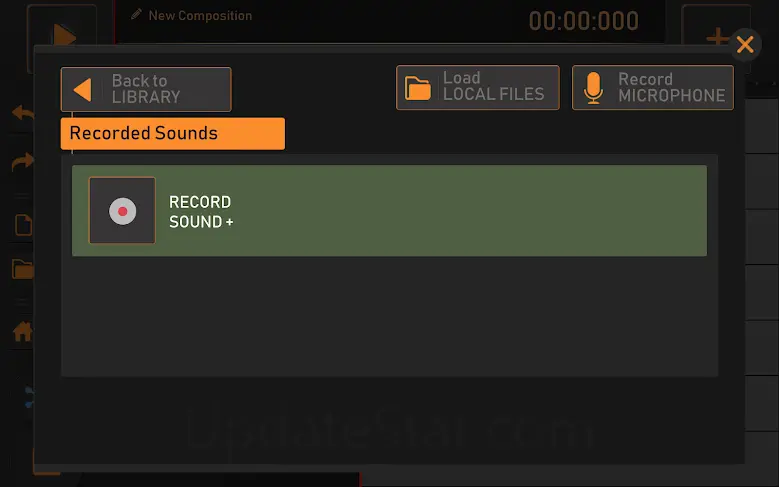Image resolution: width=779 pixels, height=487 pixels.
Task: Click the plus button behind the dialog
Action: 716,36
